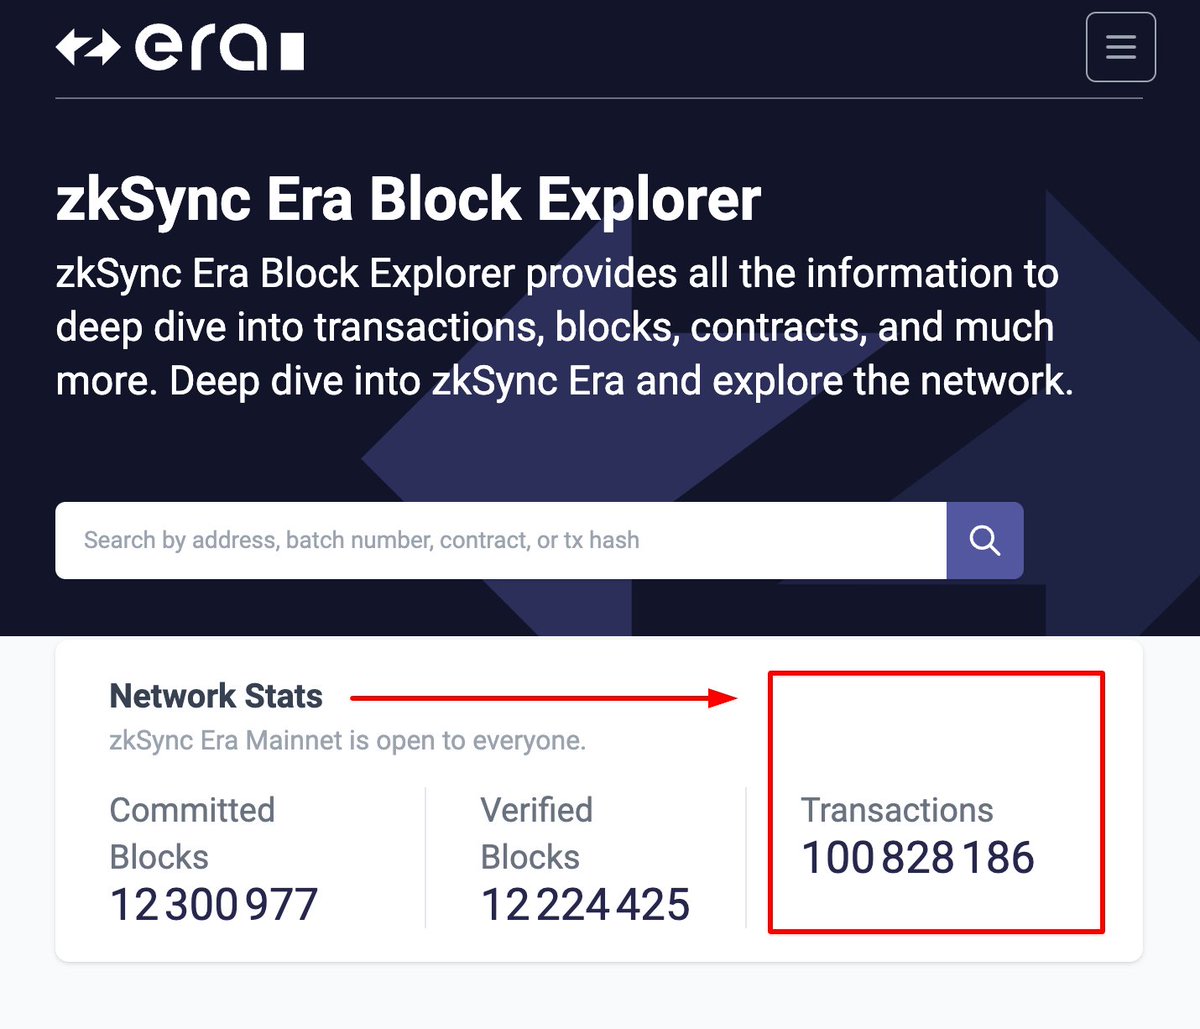The height and width of the screenshot is (1029, 1200).
Task: Click the explorer description paragraph
Action: [x=565, y=327]
